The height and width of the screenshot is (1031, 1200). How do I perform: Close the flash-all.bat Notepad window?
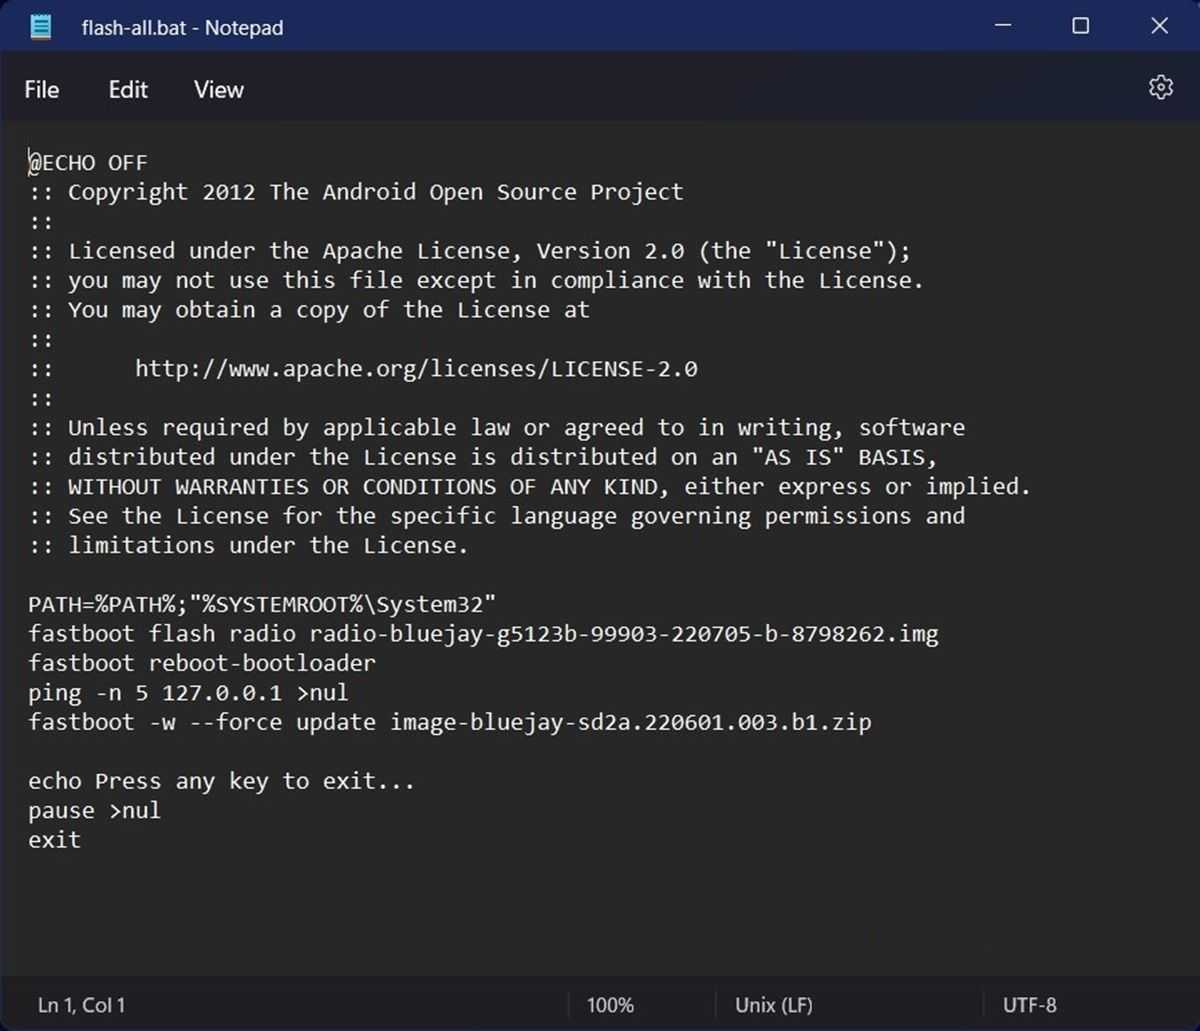[1159, 27]
